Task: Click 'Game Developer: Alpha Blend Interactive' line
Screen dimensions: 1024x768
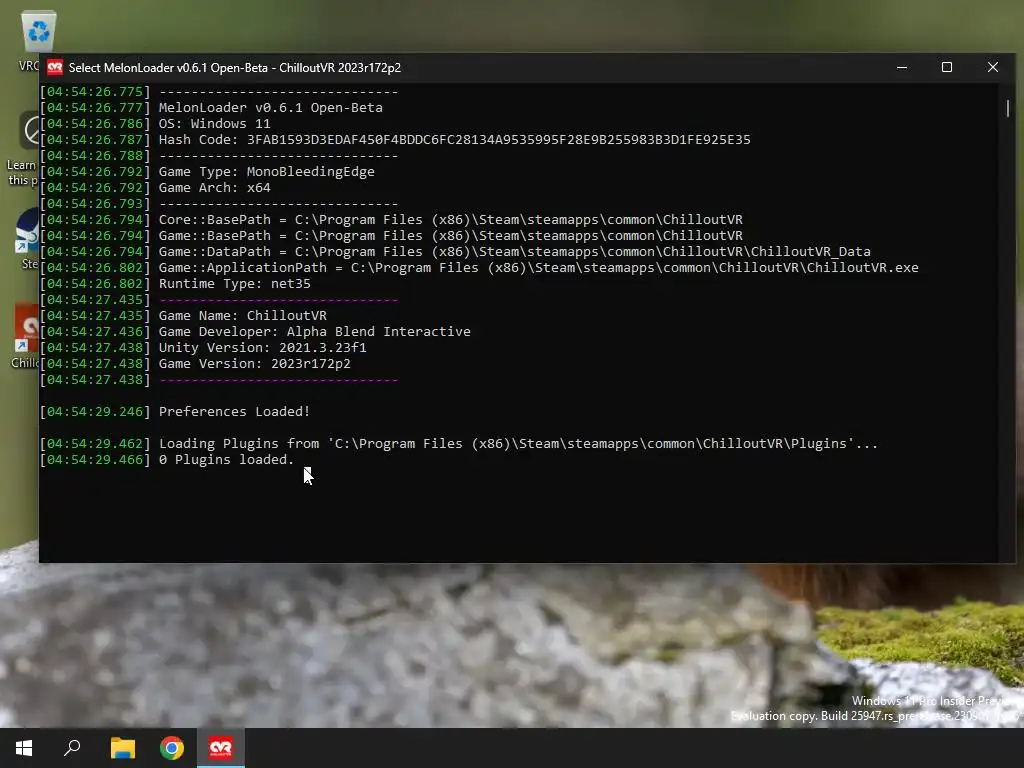Action: click(x=315, y=332)
